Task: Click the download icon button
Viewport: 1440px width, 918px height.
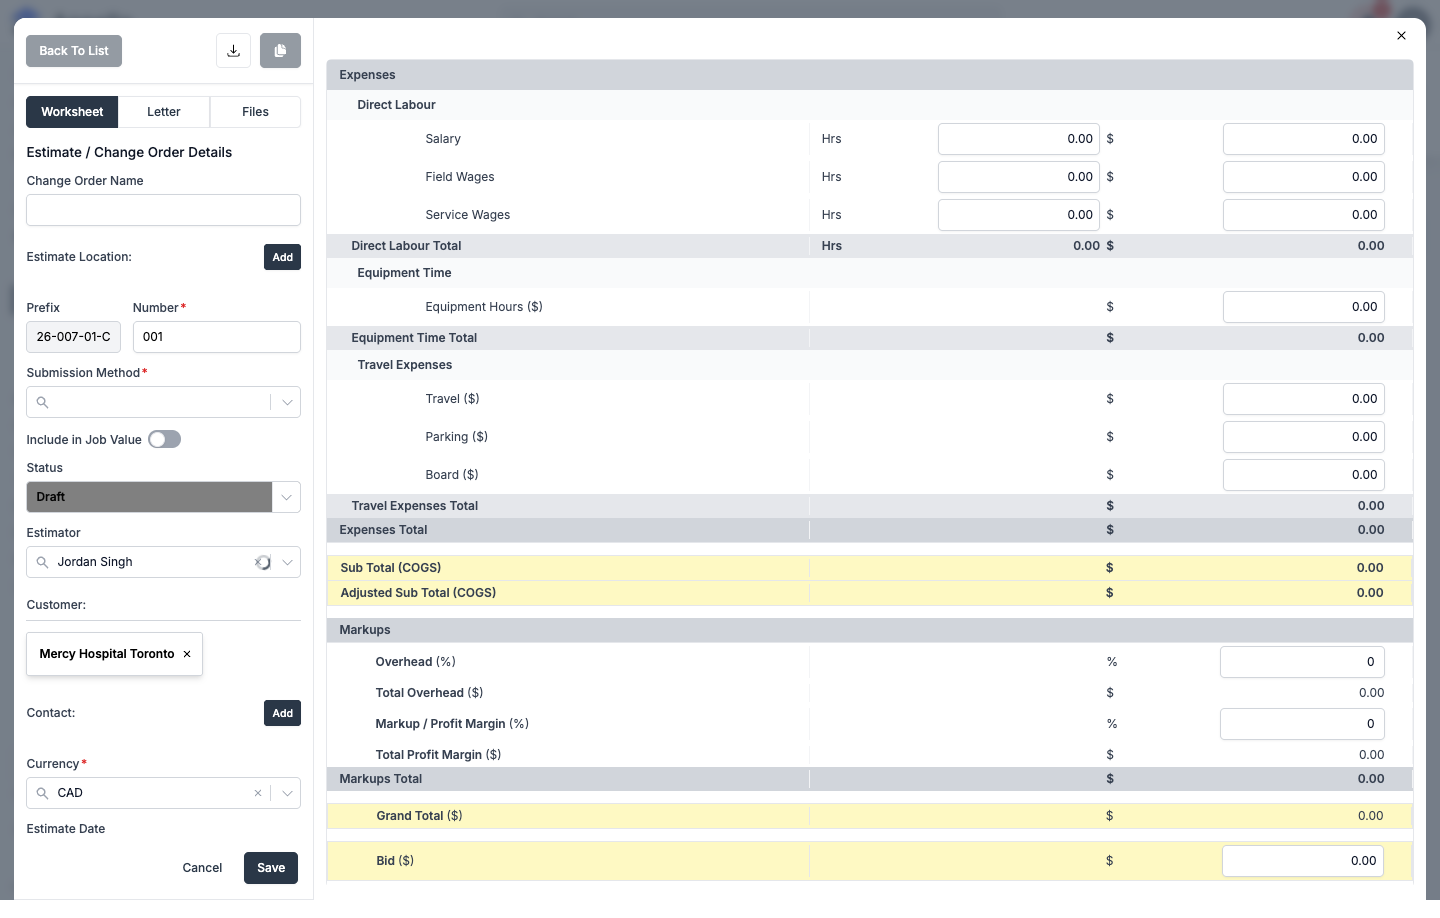Action: point(233,51)
